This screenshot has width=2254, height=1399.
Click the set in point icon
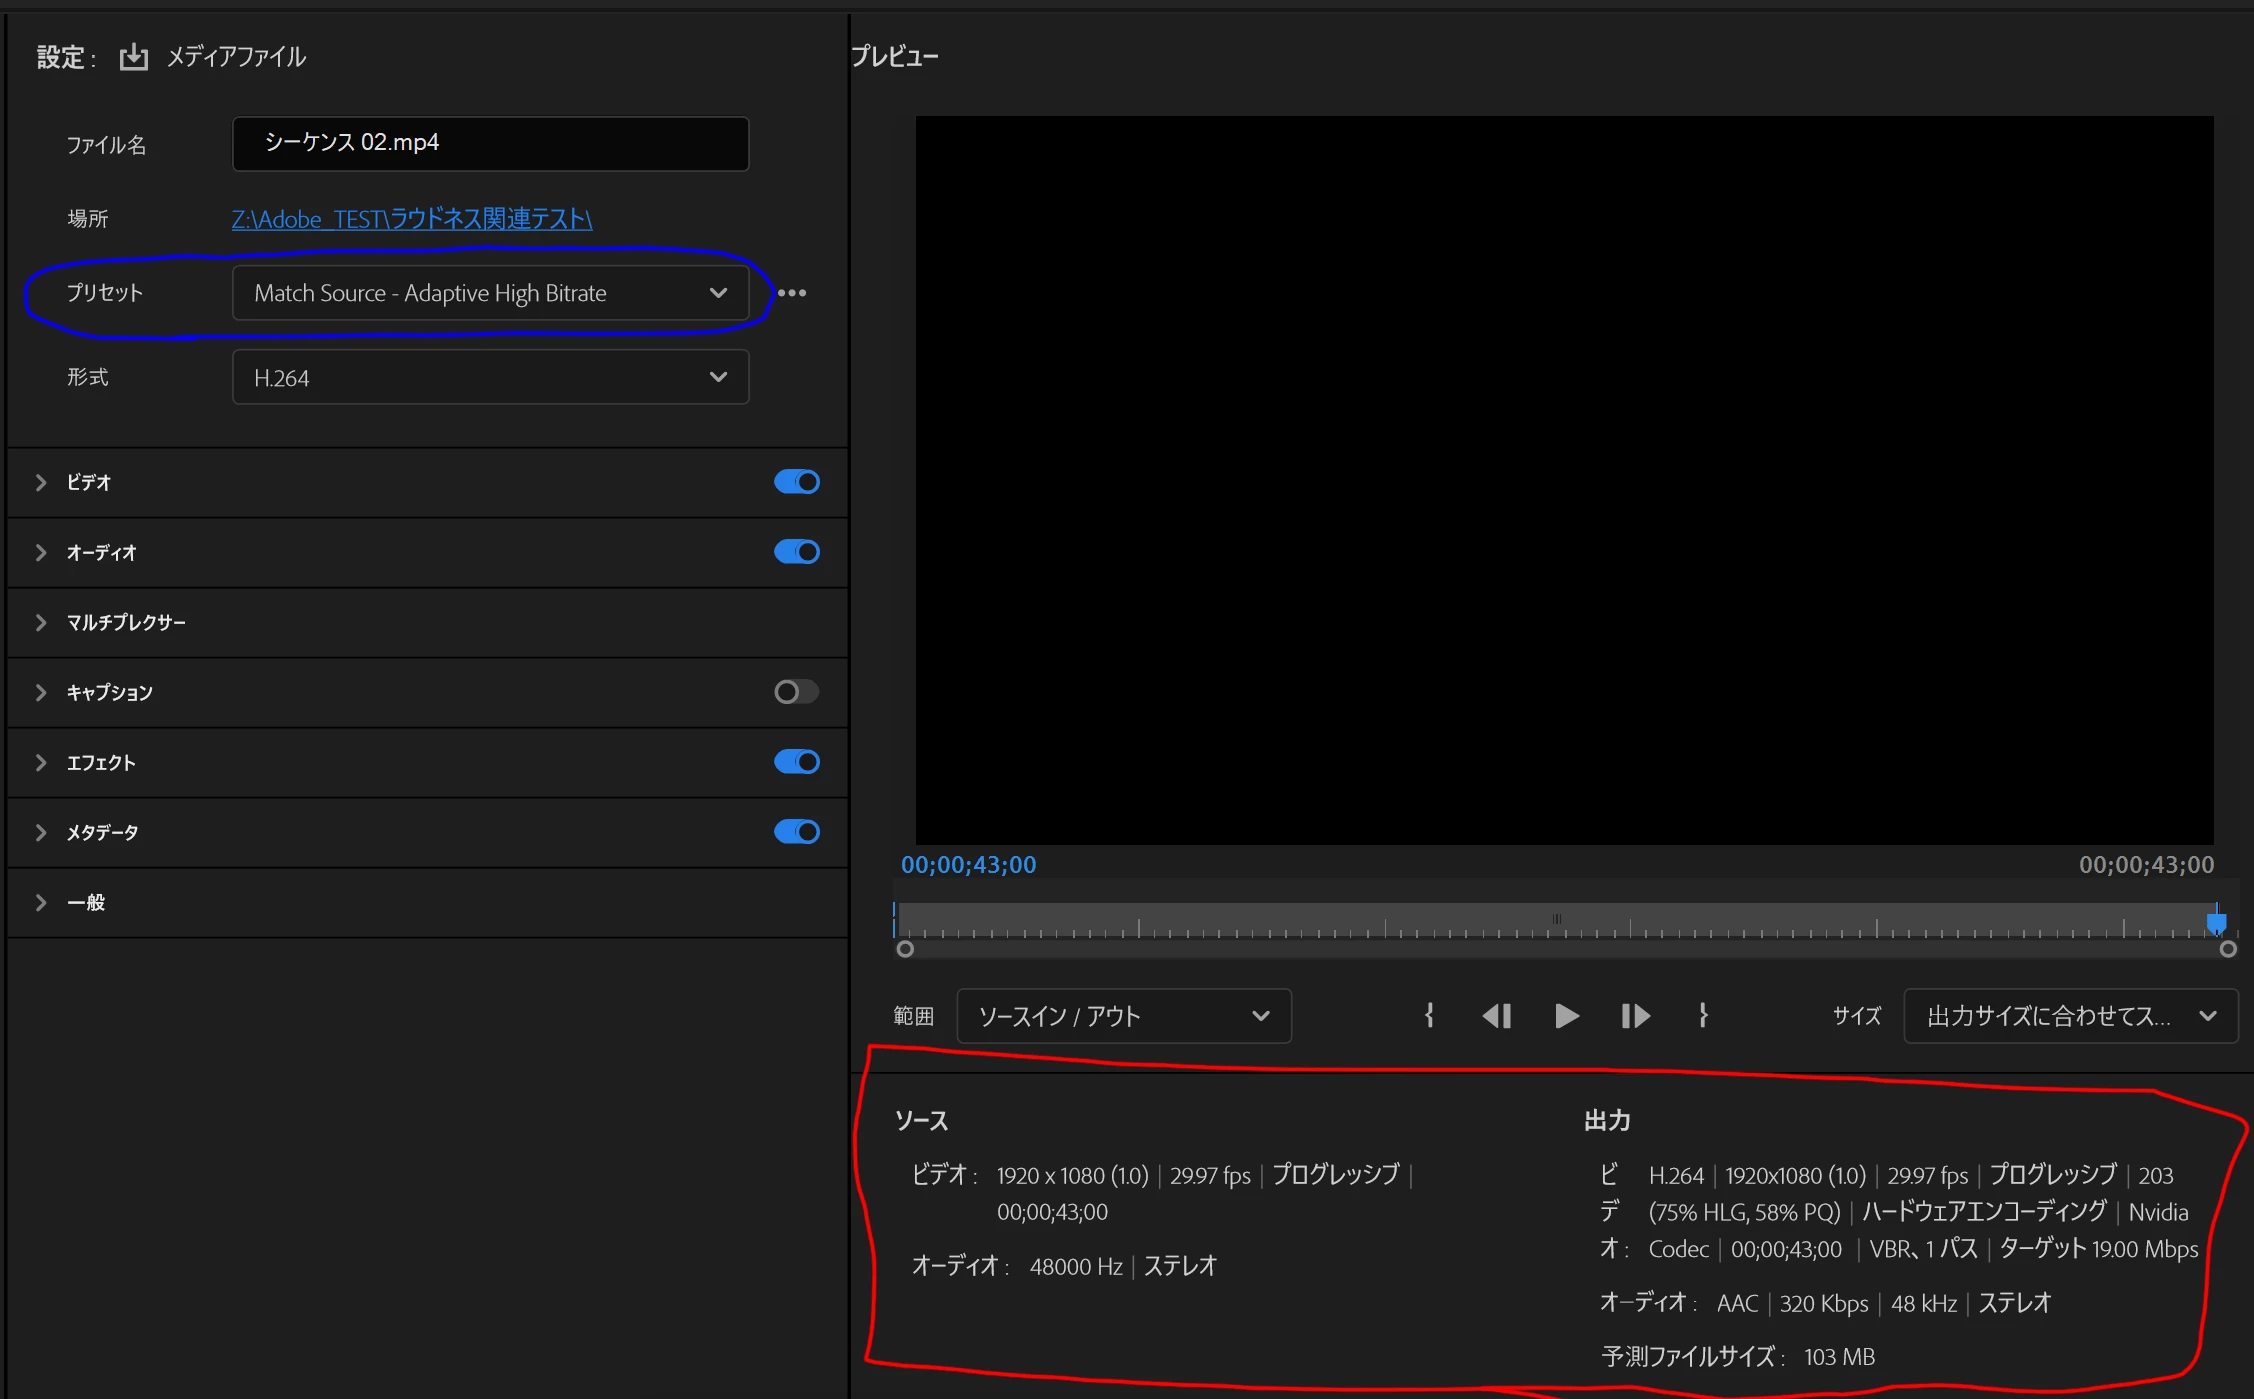click(x=1429, y=1016)
